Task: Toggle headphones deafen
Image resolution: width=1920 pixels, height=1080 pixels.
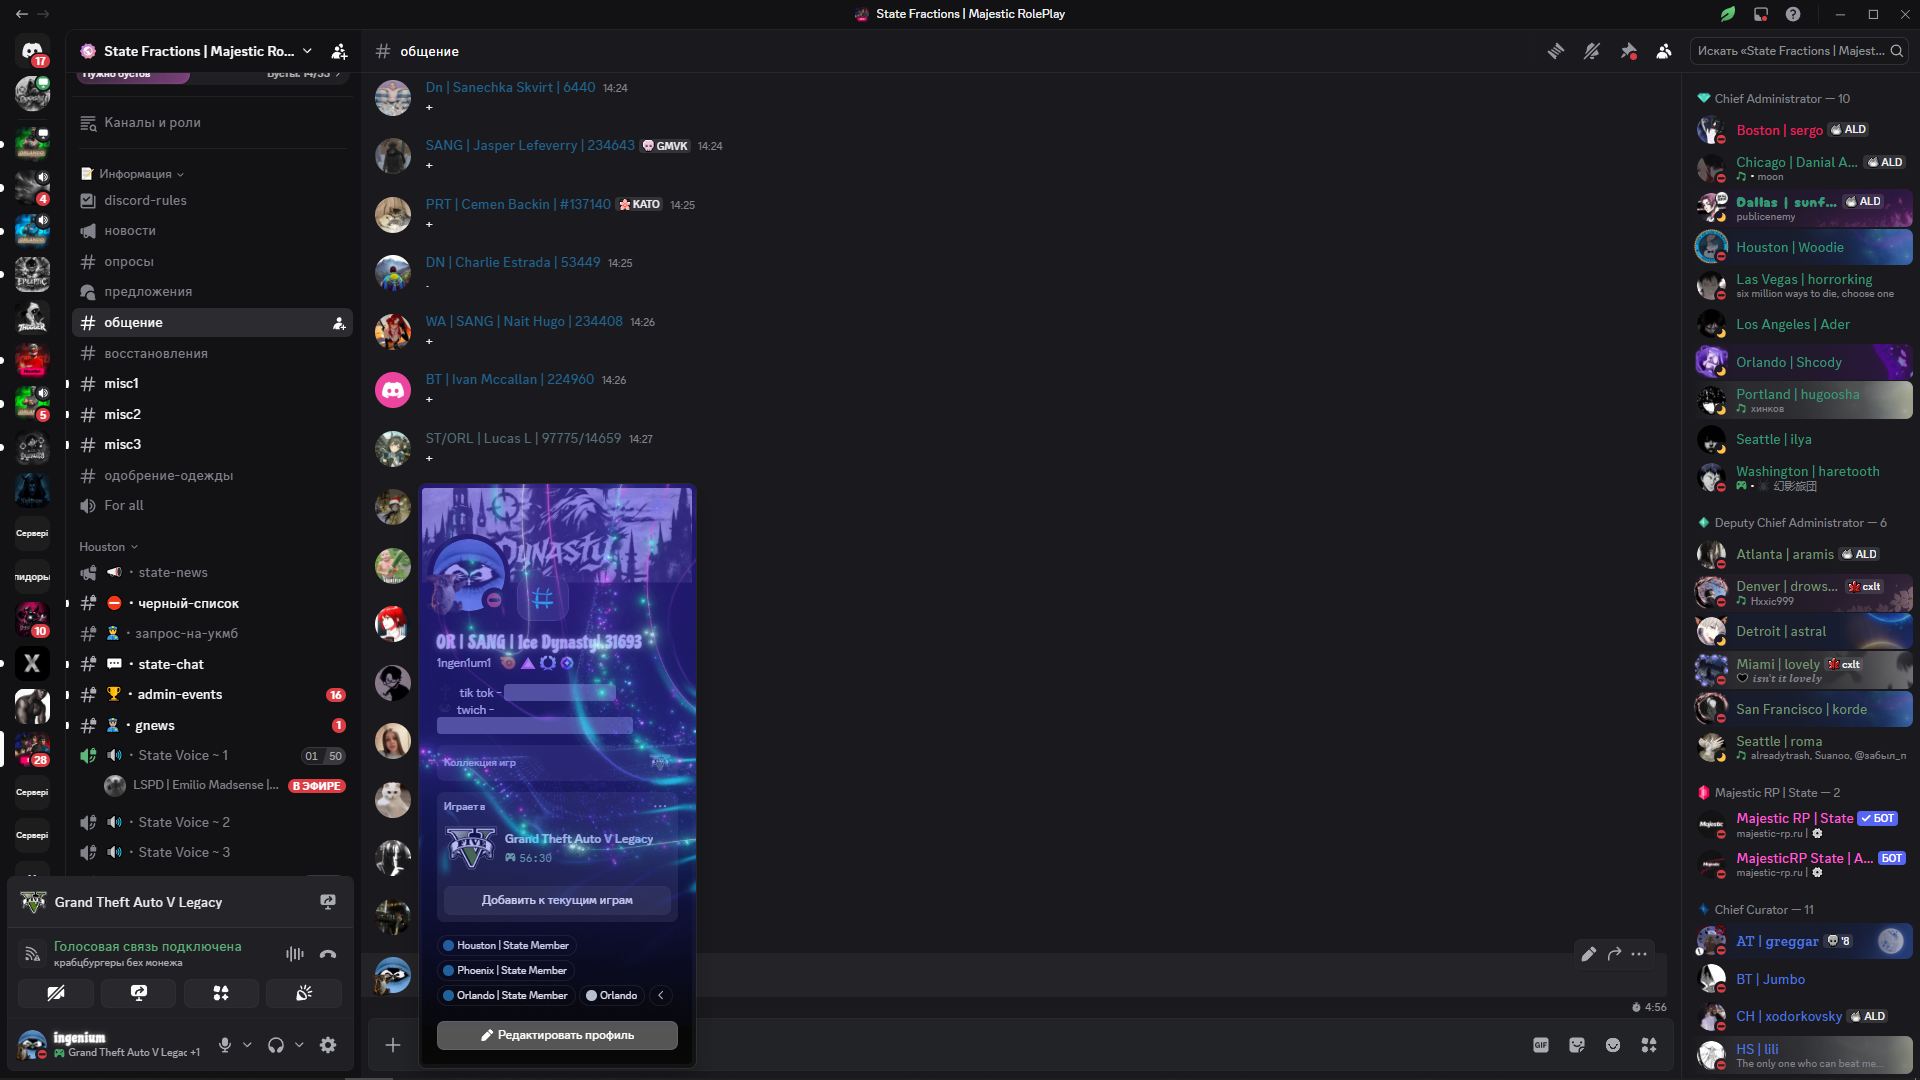Action: pyautogui.click(x=276, y=1045)
